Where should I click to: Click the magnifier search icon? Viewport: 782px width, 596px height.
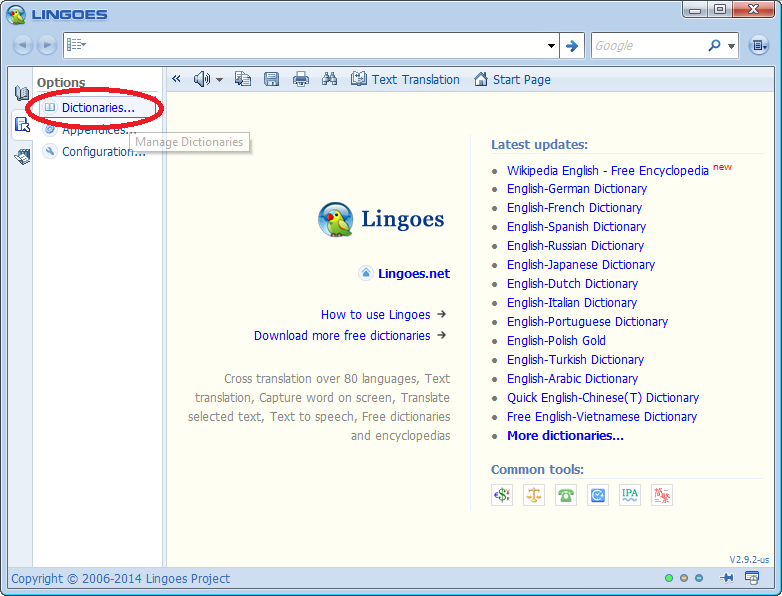pyautogui.click(x=714, y=45)
